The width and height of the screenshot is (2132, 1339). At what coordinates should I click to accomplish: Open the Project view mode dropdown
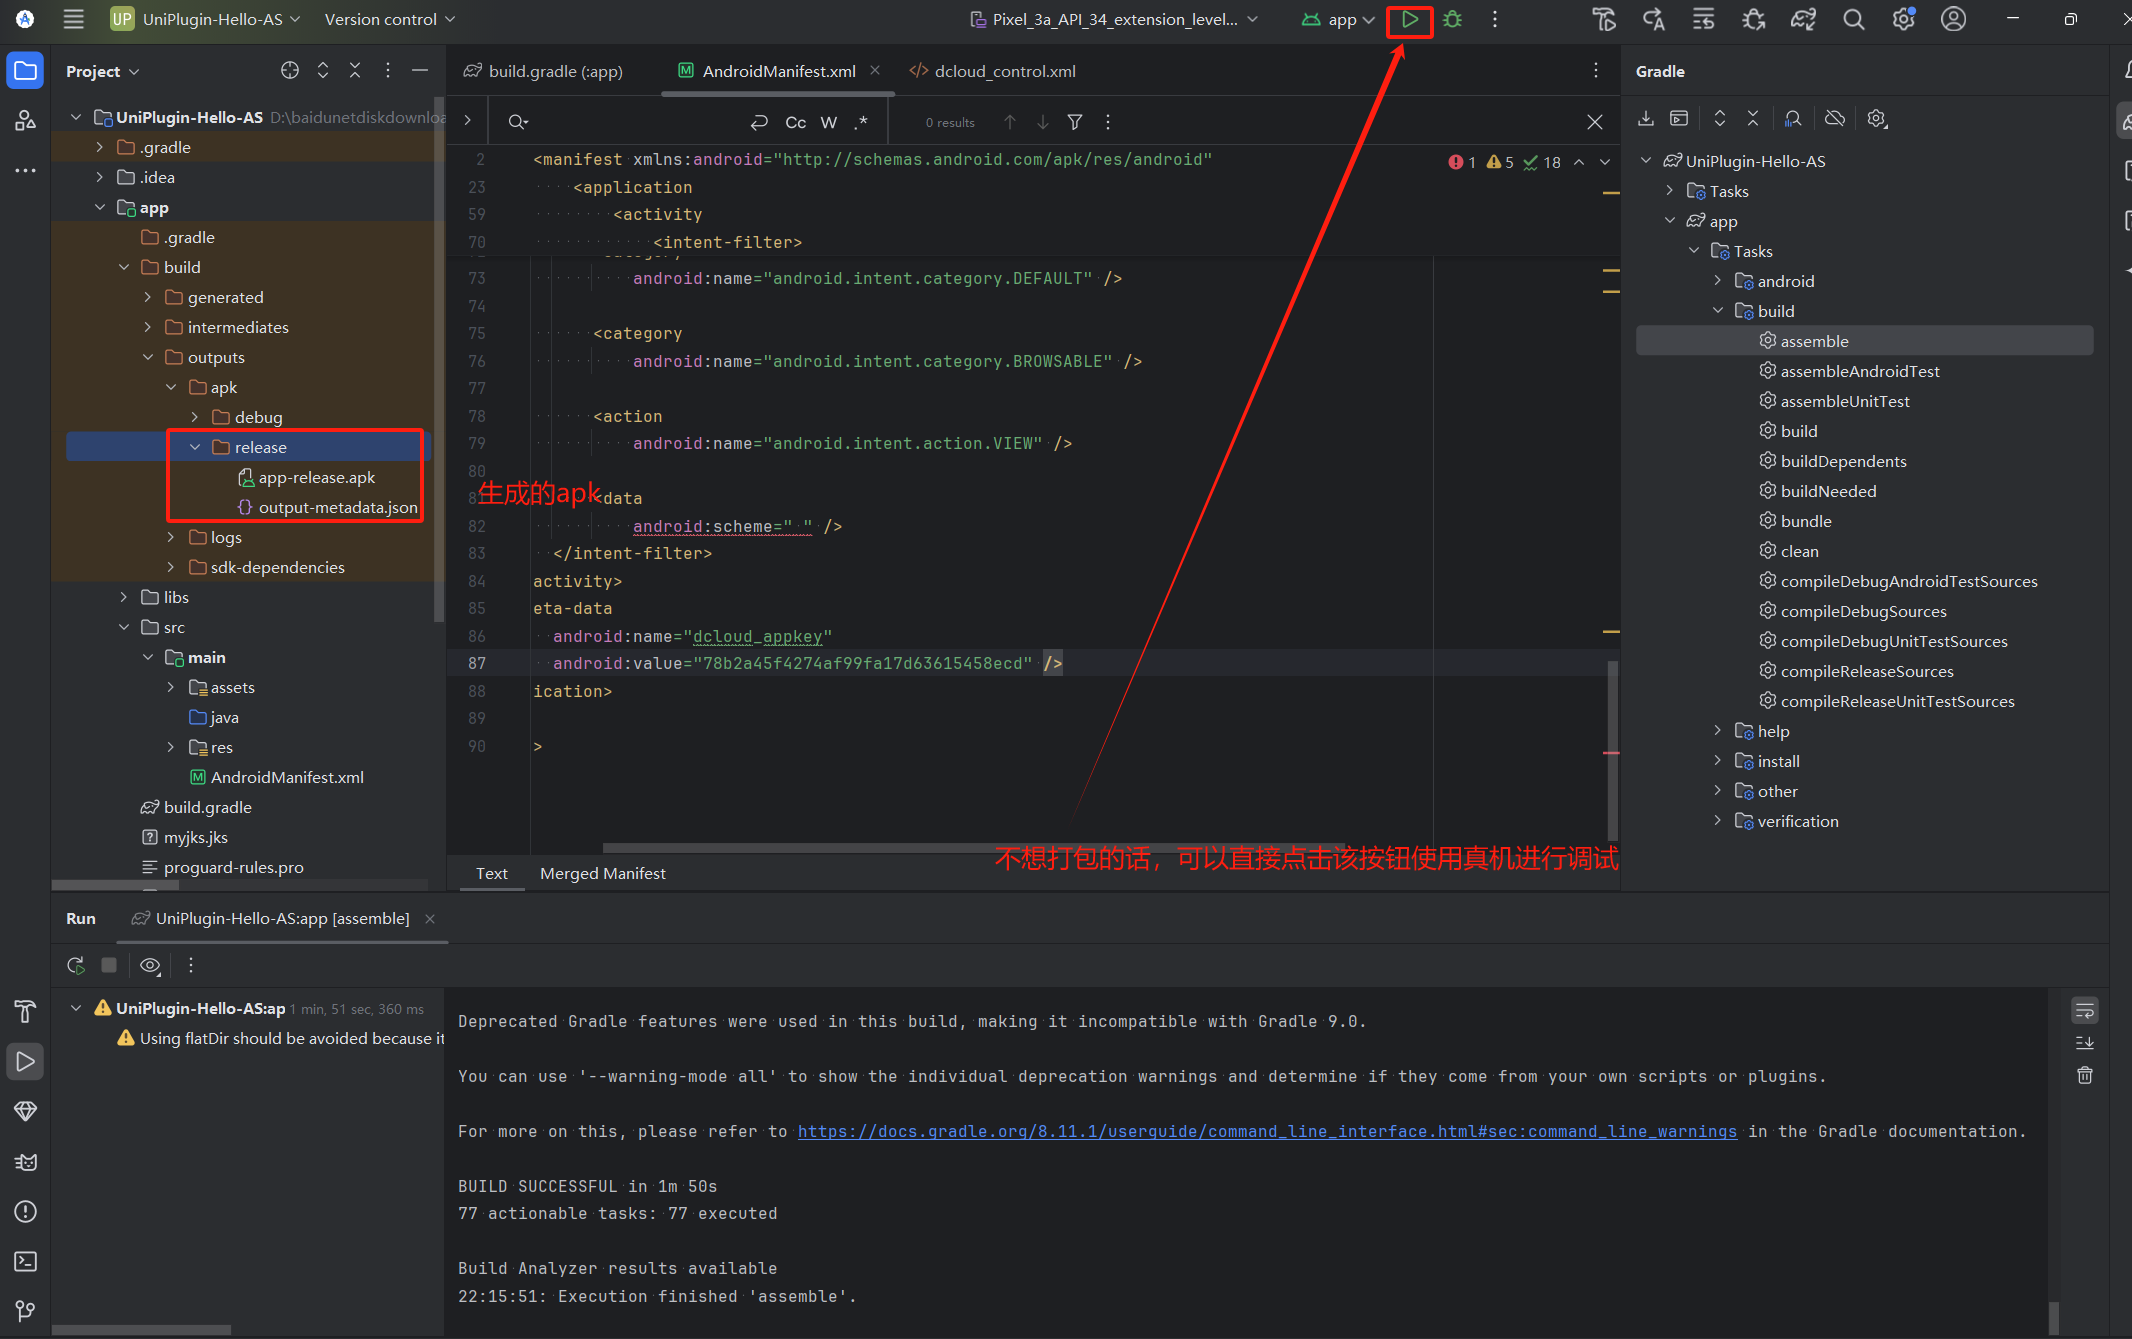(103, 71)
